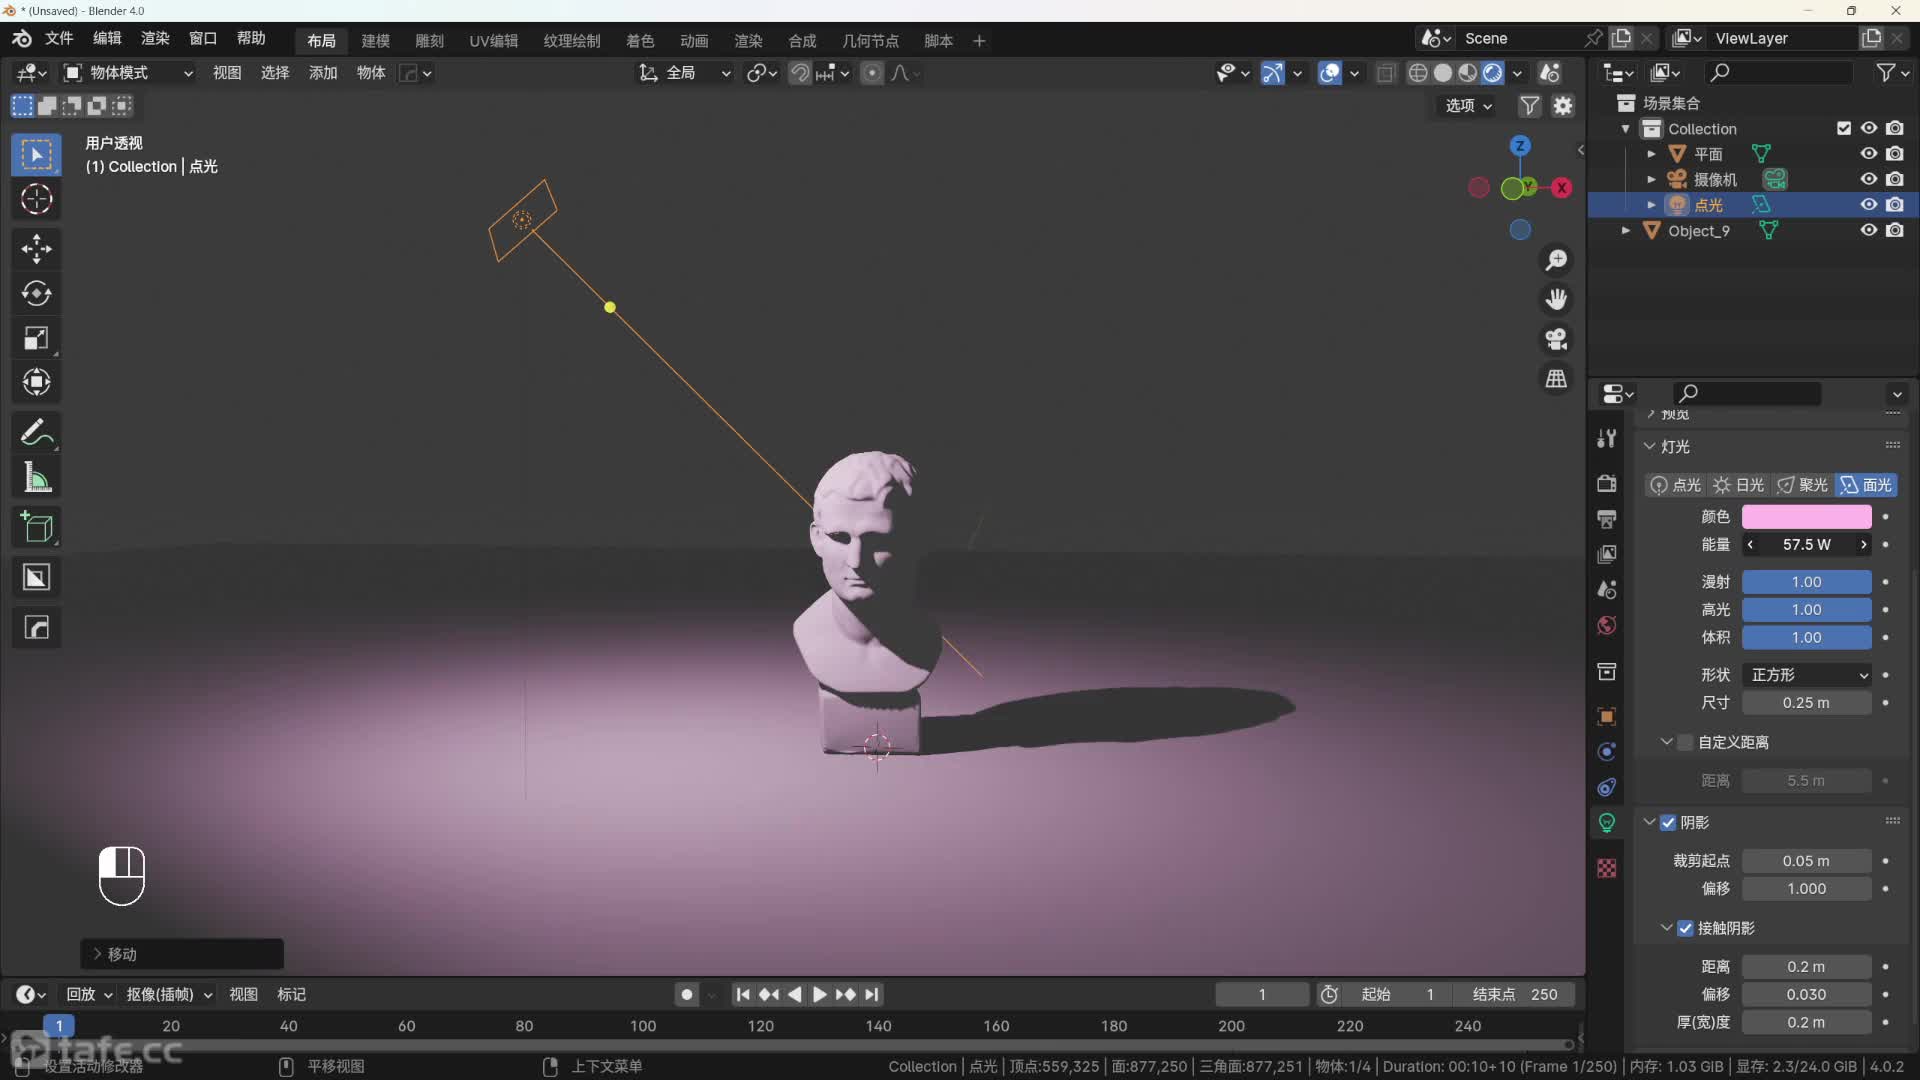Switch to rendered viewport shading
The width and height of the screenshot is (1920, 1080).
pos(1492,73)
